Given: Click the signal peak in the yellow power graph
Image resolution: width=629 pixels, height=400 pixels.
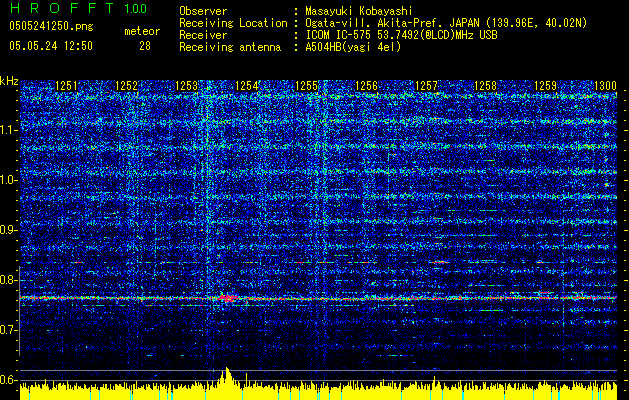Looking at the screenshot, I should click(226, 376).
